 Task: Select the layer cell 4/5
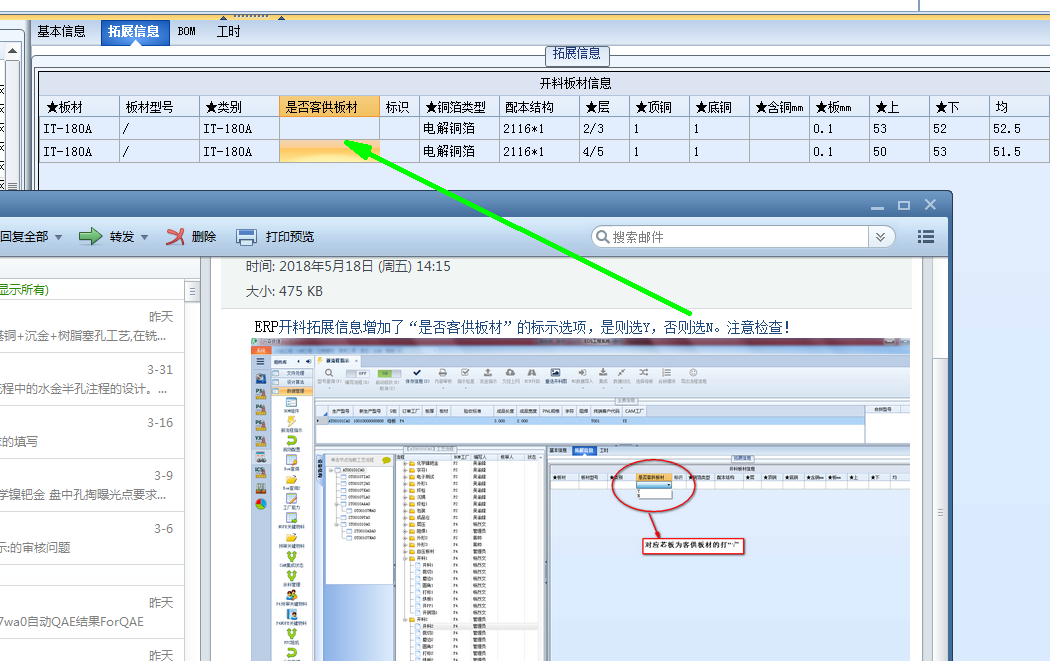[x=604, y=151]
